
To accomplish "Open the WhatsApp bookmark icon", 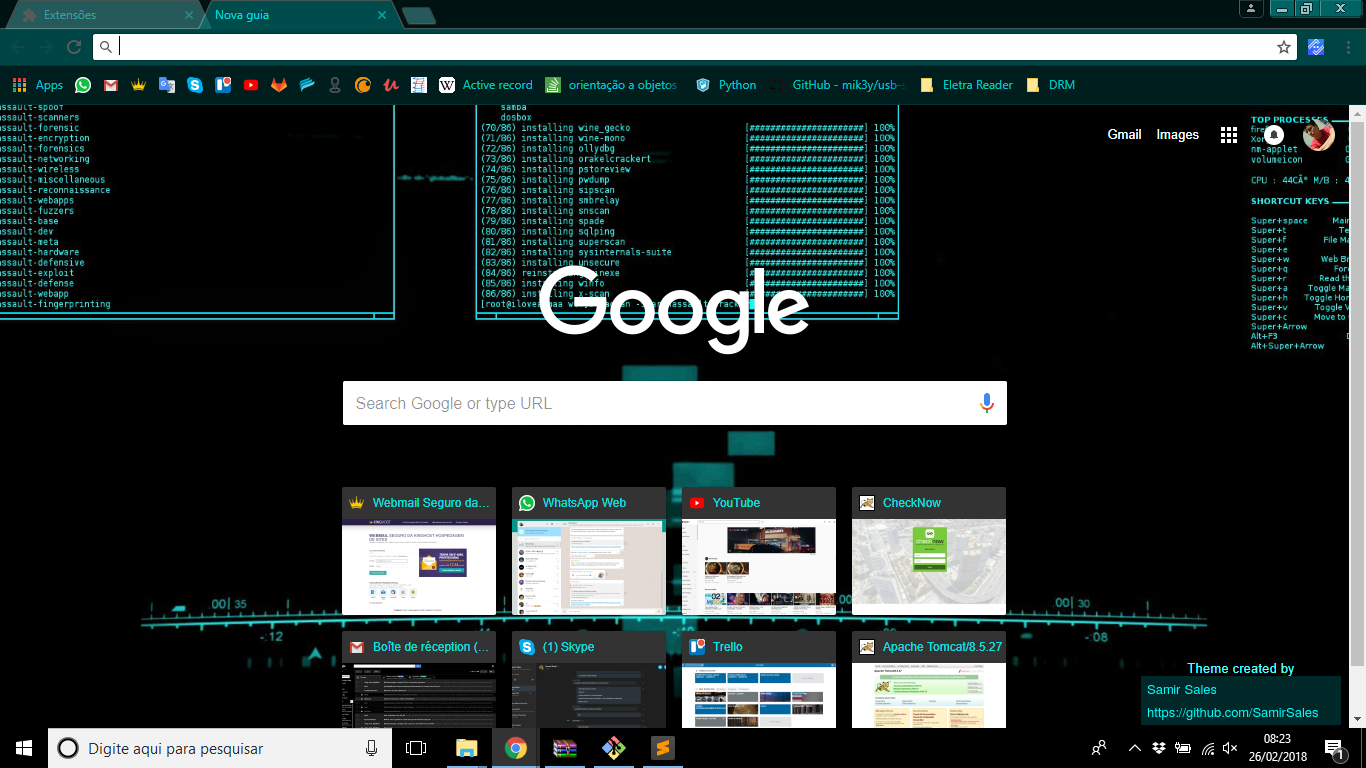I will pos(83,85).
